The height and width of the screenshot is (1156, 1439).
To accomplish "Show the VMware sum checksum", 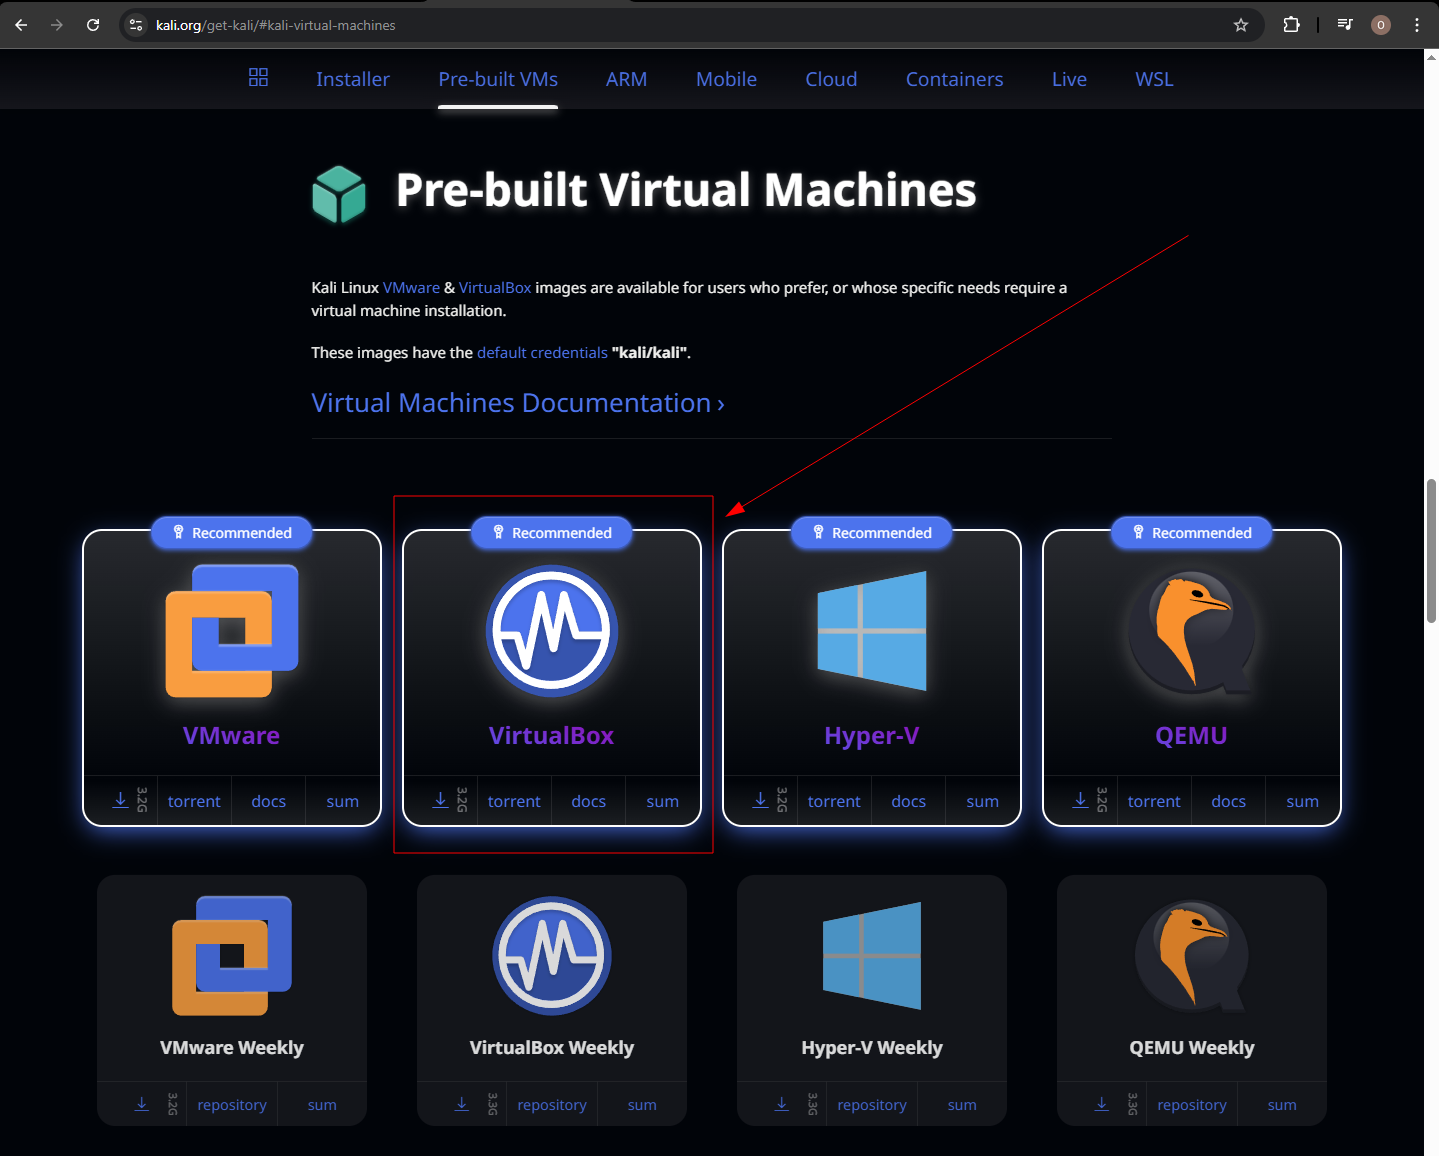I will (x=342, y=801).
